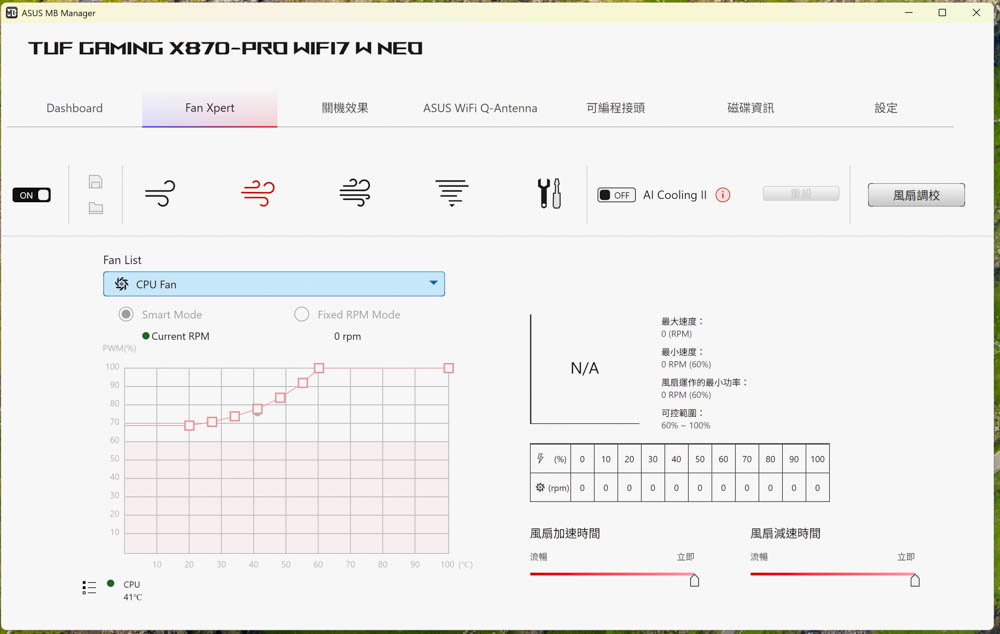Click the temperature source list icon
1000x634 pixels.
tap(89, 588)
